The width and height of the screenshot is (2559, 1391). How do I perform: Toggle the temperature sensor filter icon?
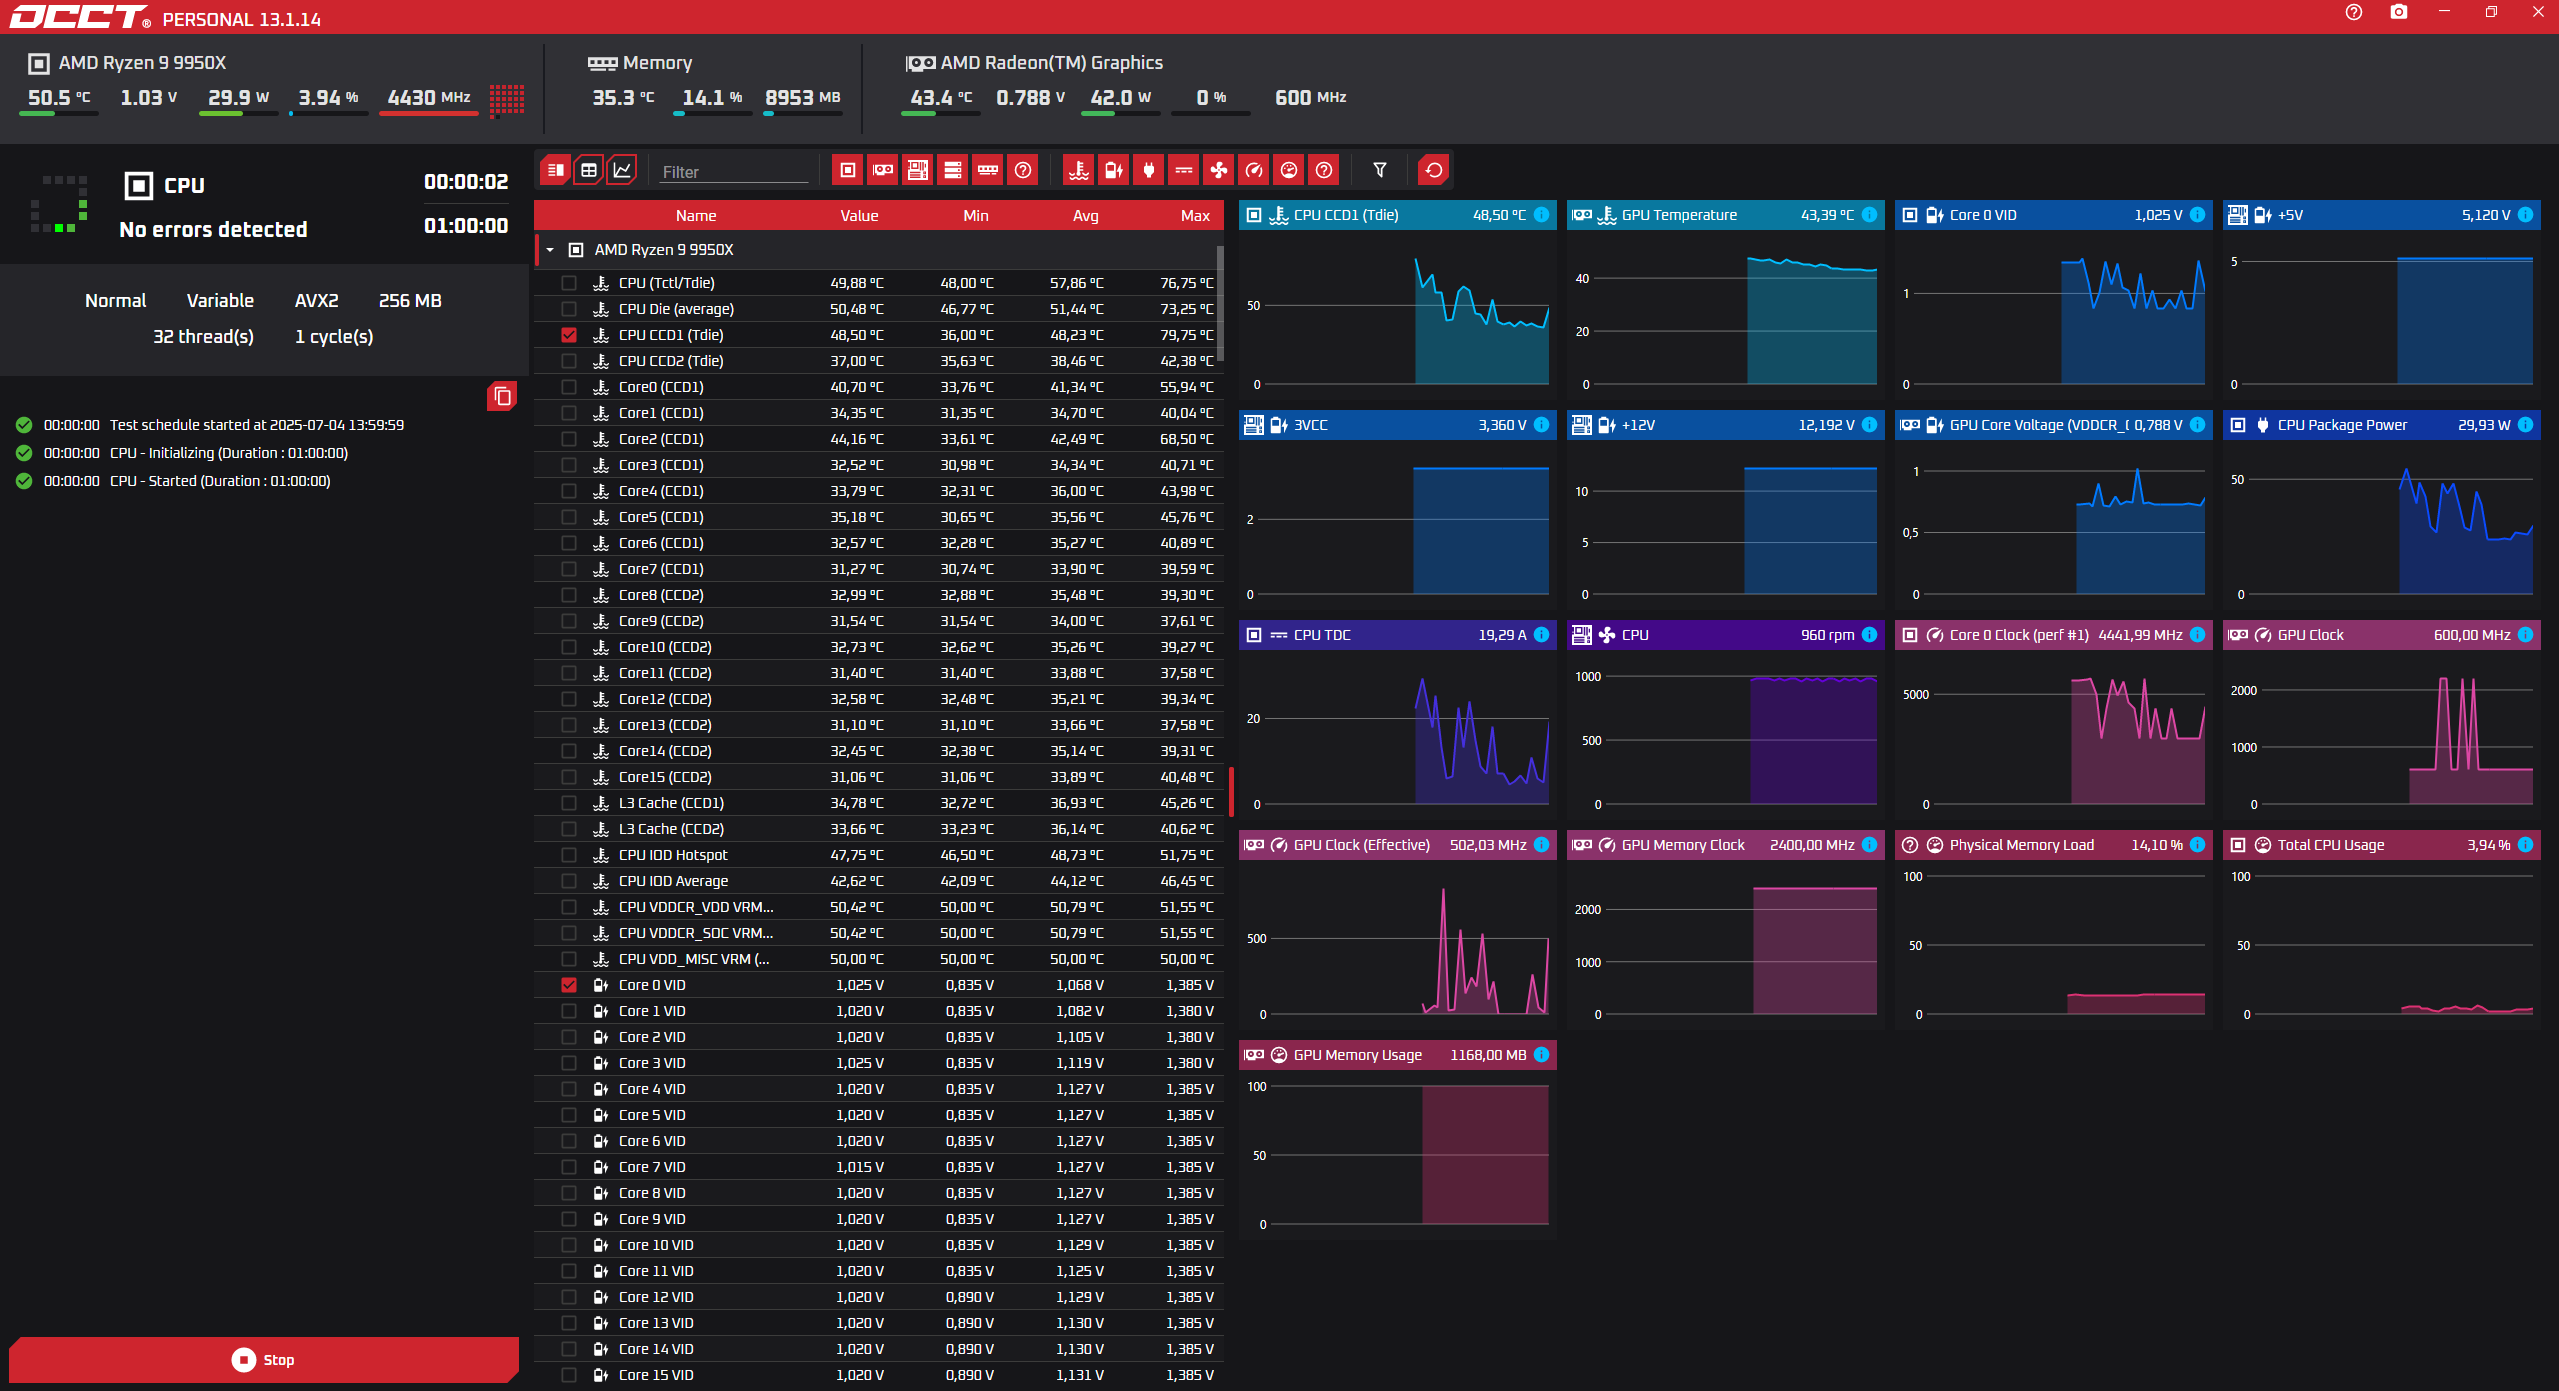click(1078, 170)
